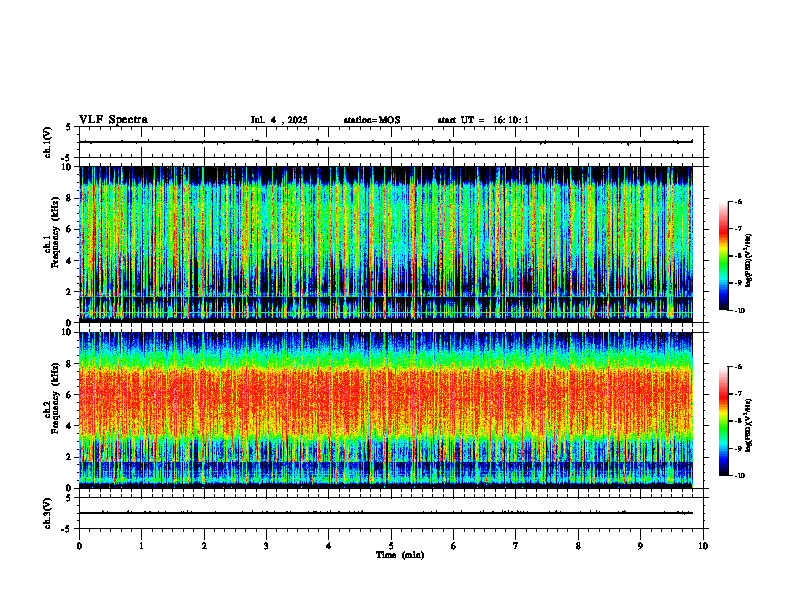Click time-axis tick label "1" below the plots
This screenshot has height=612, width=792.
(x=141, y=546)
